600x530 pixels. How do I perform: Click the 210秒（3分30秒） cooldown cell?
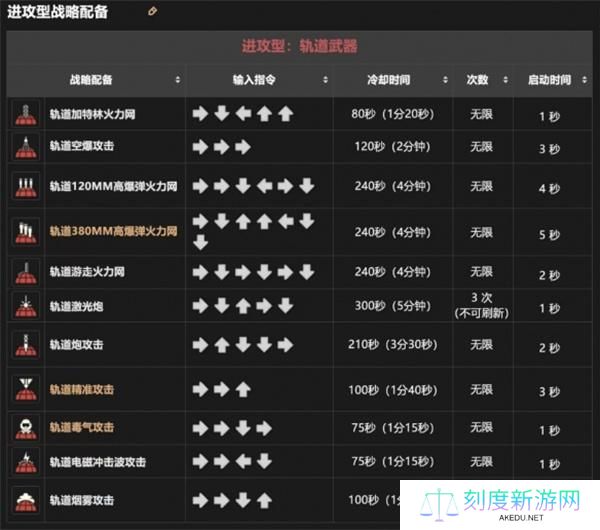pos(393,344)
